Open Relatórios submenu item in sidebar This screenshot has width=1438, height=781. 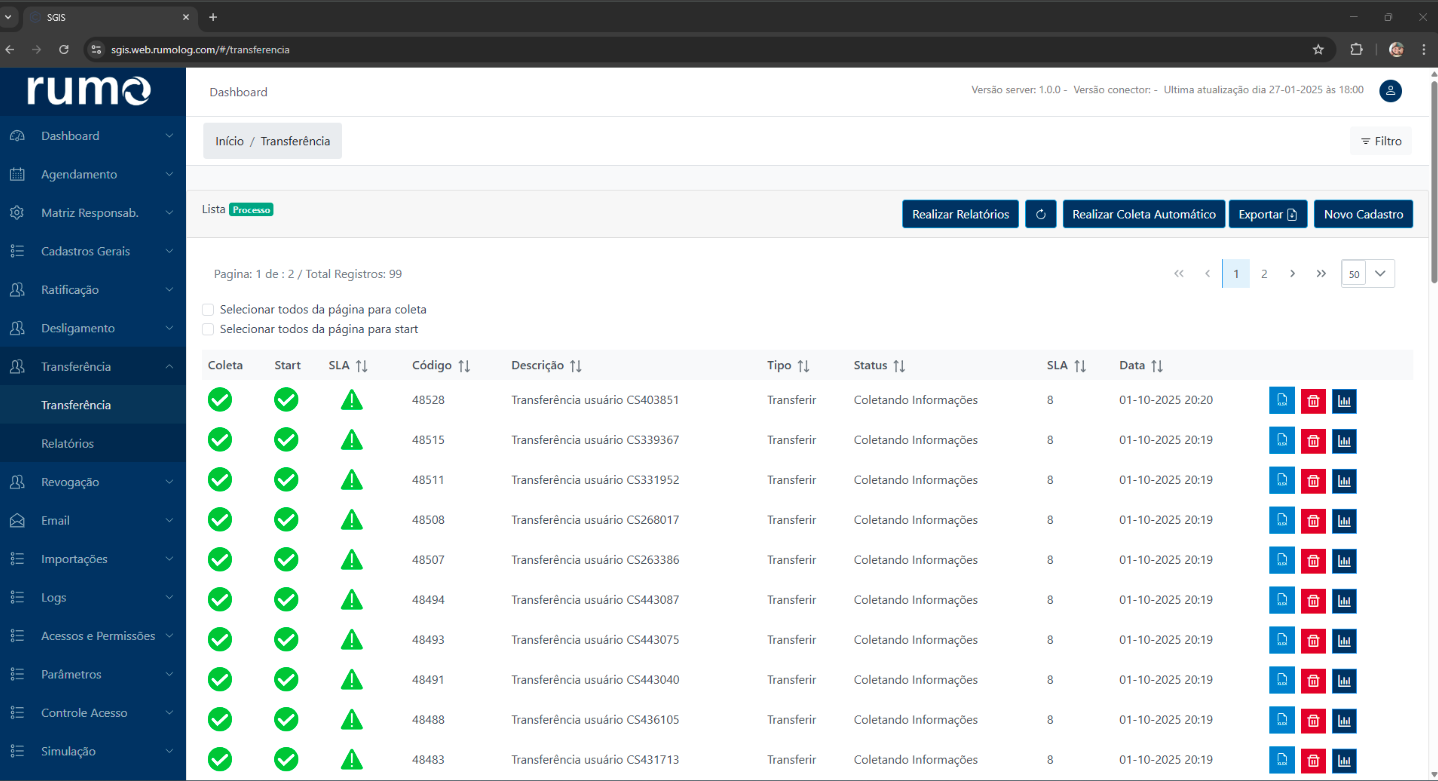67,444
